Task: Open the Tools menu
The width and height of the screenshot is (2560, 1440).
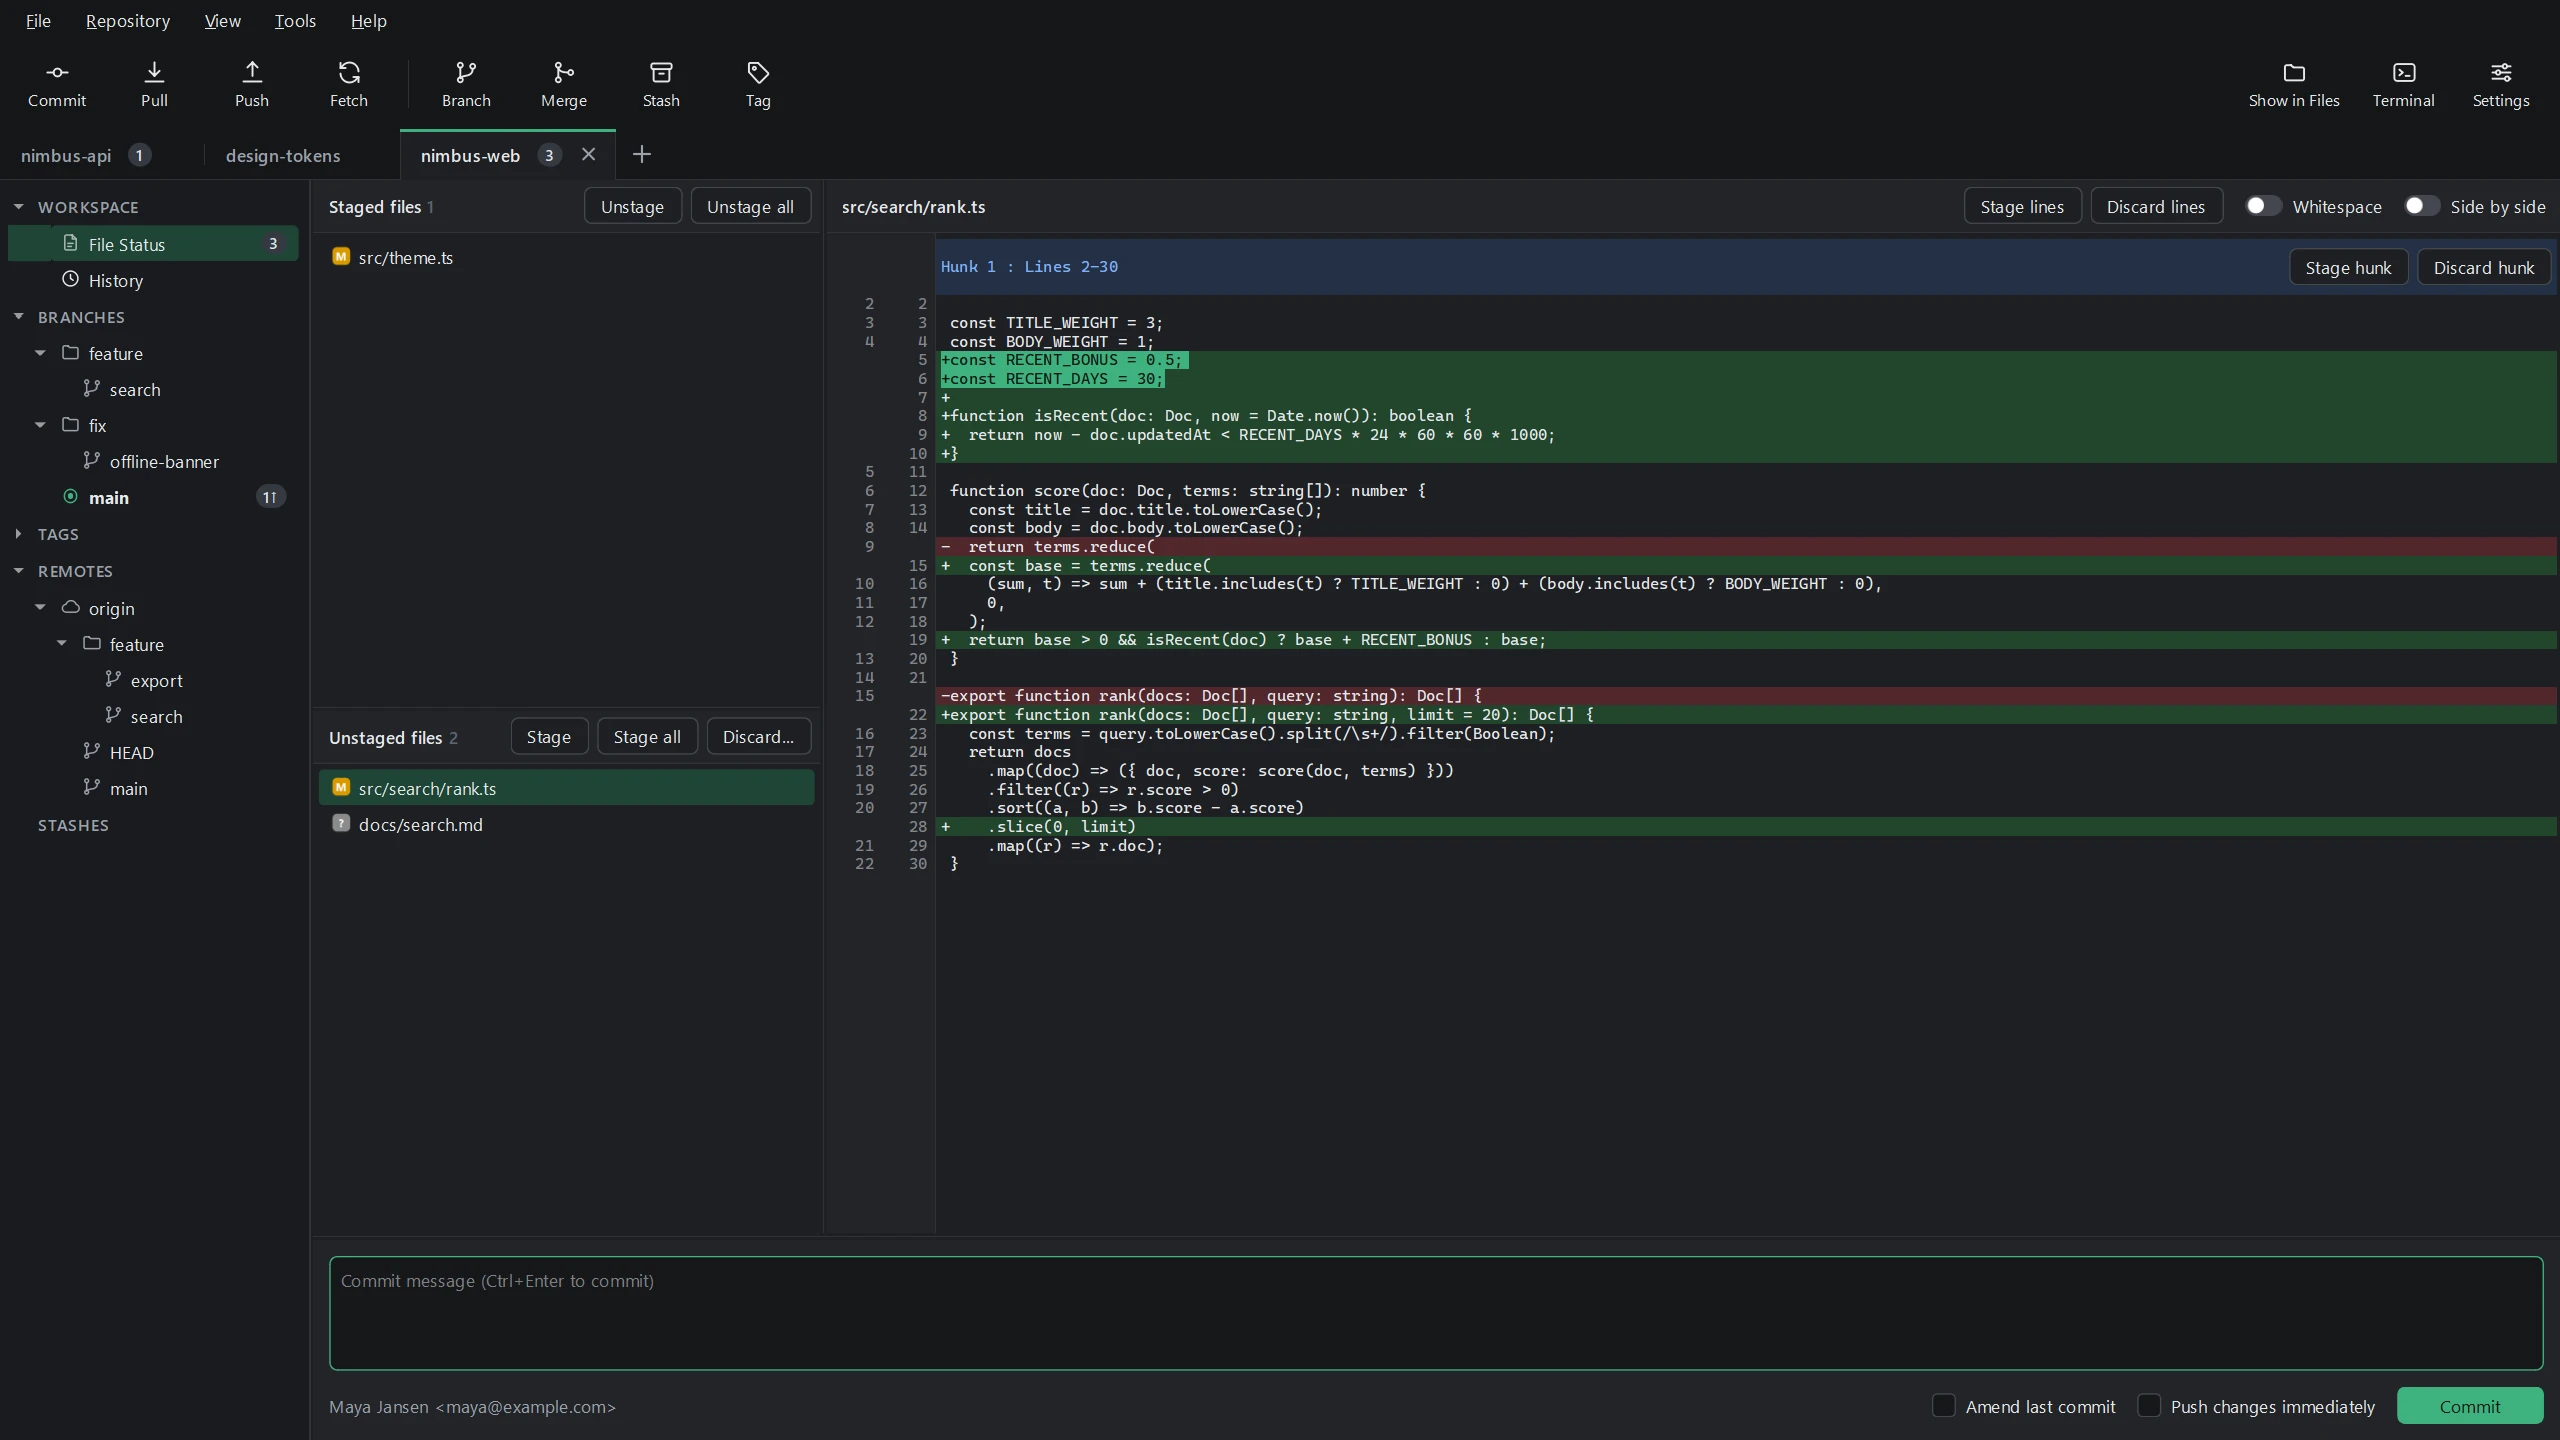Action: [x=295, y=21]
